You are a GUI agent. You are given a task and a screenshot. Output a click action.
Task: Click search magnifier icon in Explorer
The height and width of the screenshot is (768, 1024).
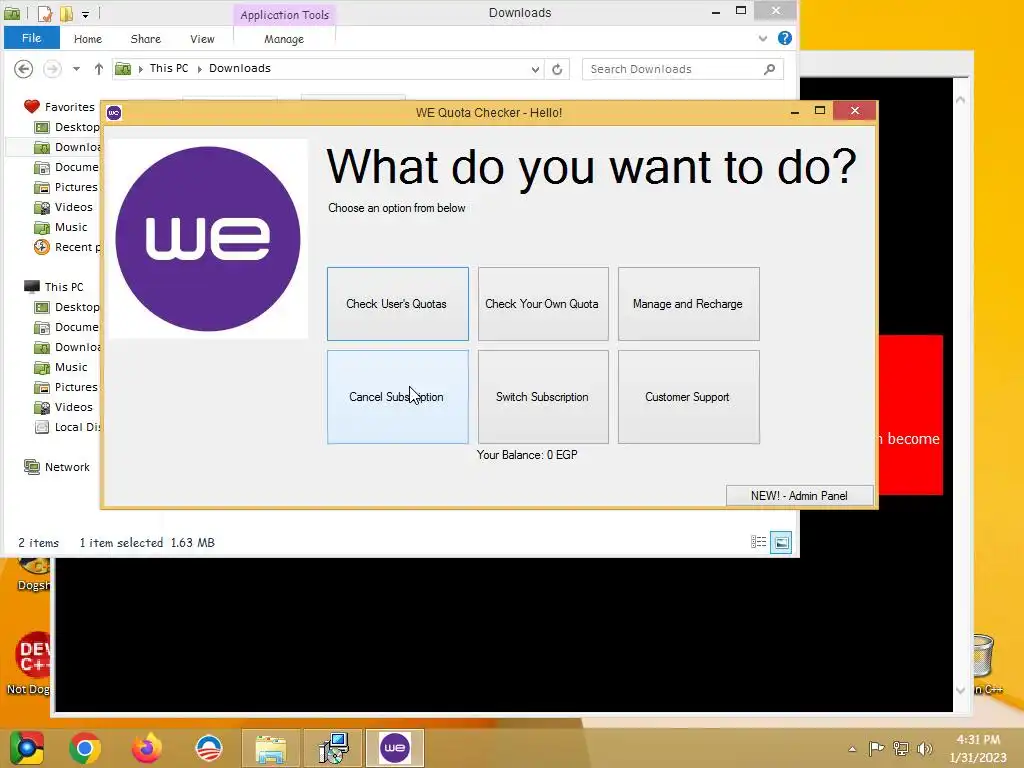(x=770, y=69)
